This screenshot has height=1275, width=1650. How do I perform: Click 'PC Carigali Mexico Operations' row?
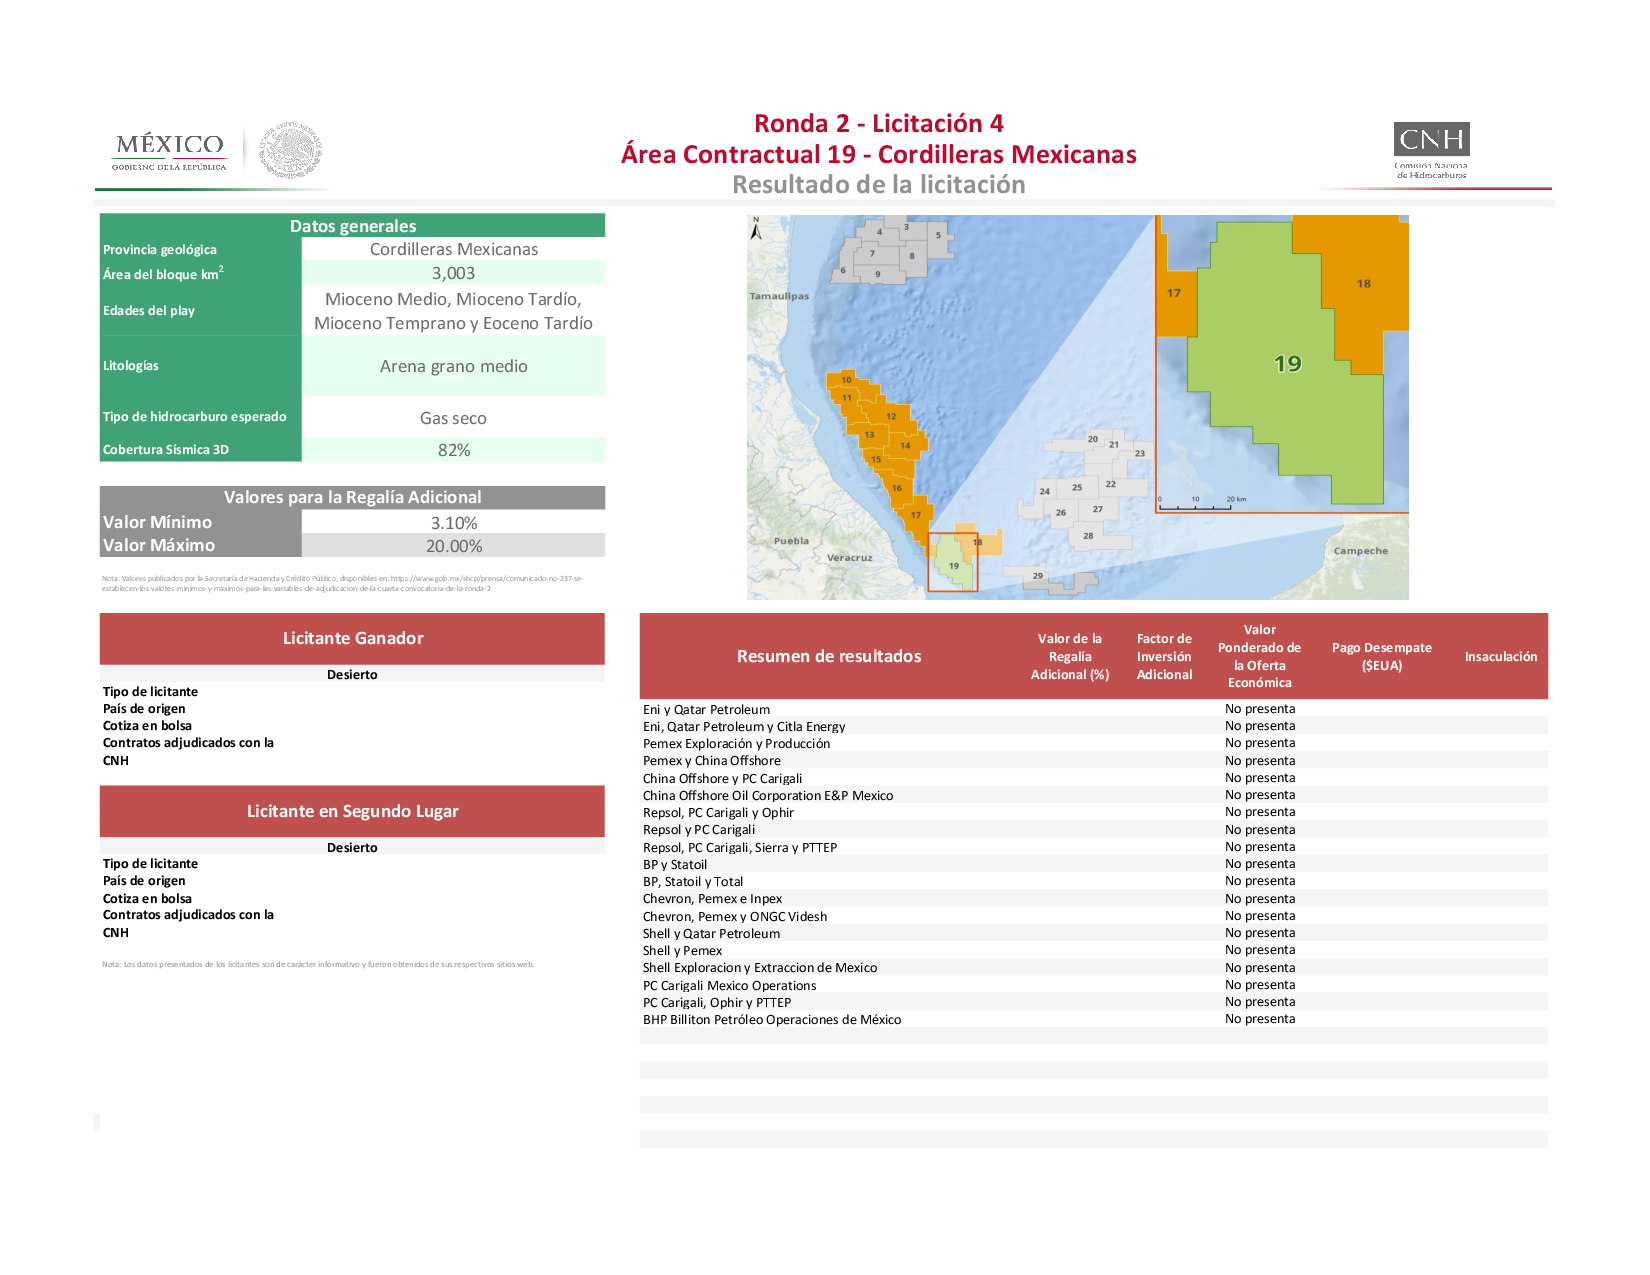(x=1094, y=985)
